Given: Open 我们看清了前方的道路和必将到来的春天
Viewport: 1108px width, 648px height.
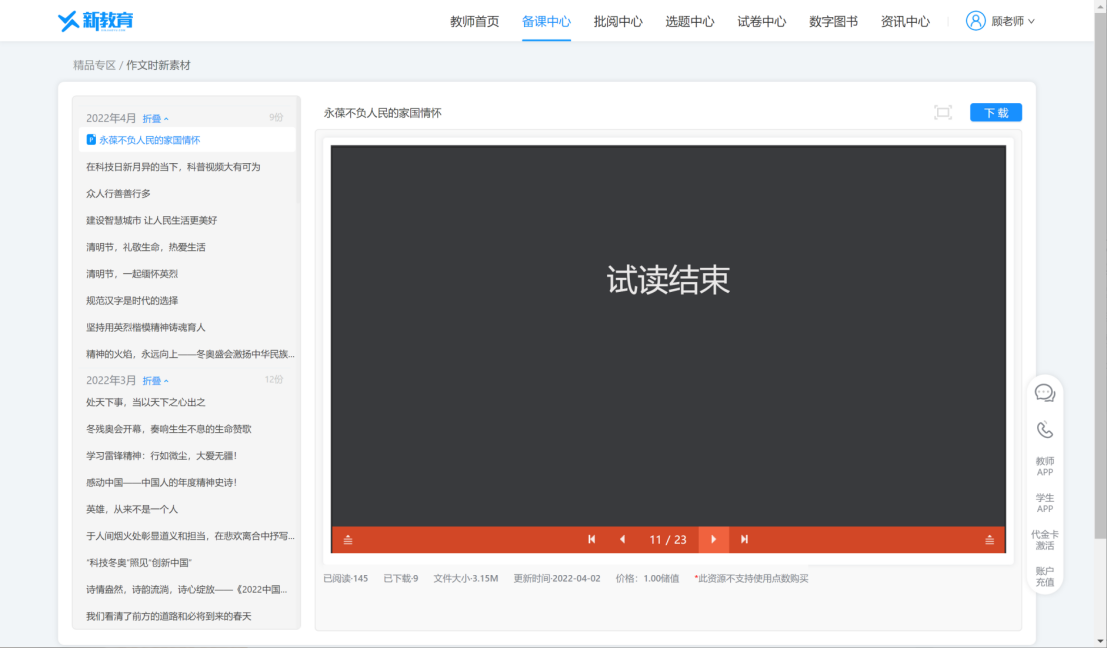Looking at the screenshot, I should (168, 616).
